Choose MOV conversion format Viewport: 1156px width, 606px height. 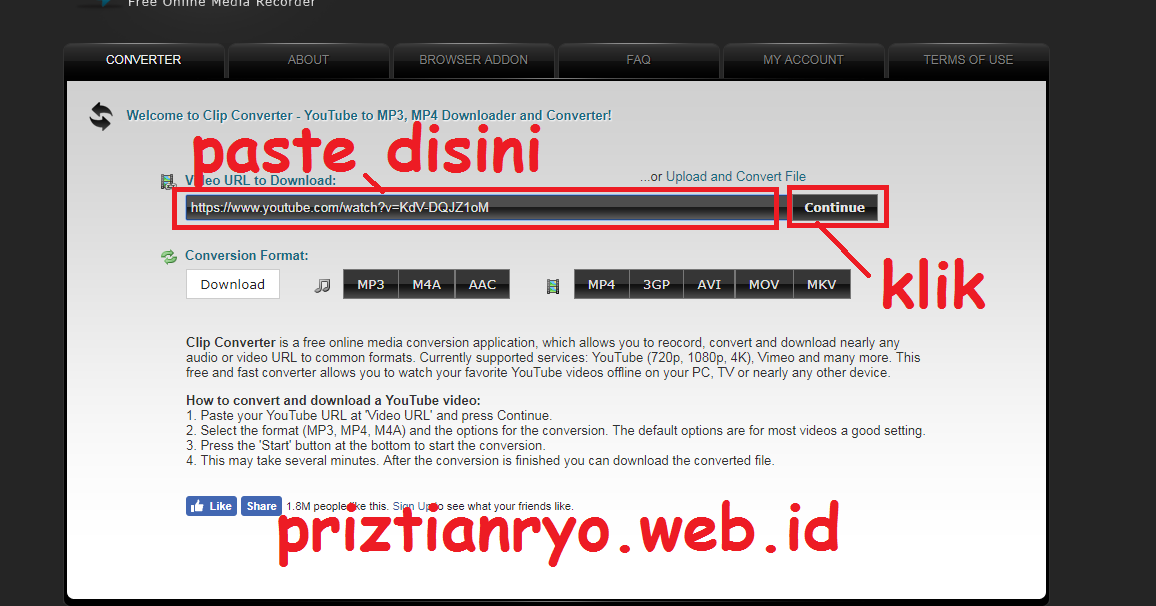pyautogui.click(x=764, y=285)
